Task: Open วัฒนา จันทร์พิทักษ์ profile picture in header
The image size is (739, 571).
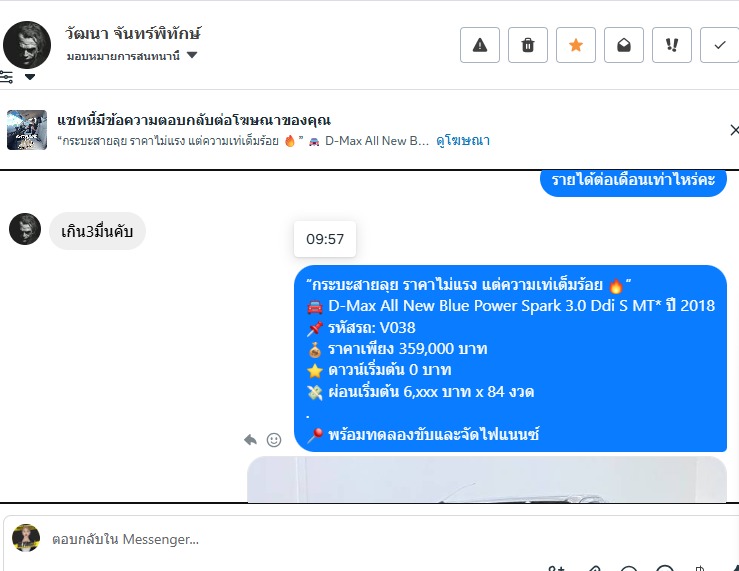Action: click(27, 45)
